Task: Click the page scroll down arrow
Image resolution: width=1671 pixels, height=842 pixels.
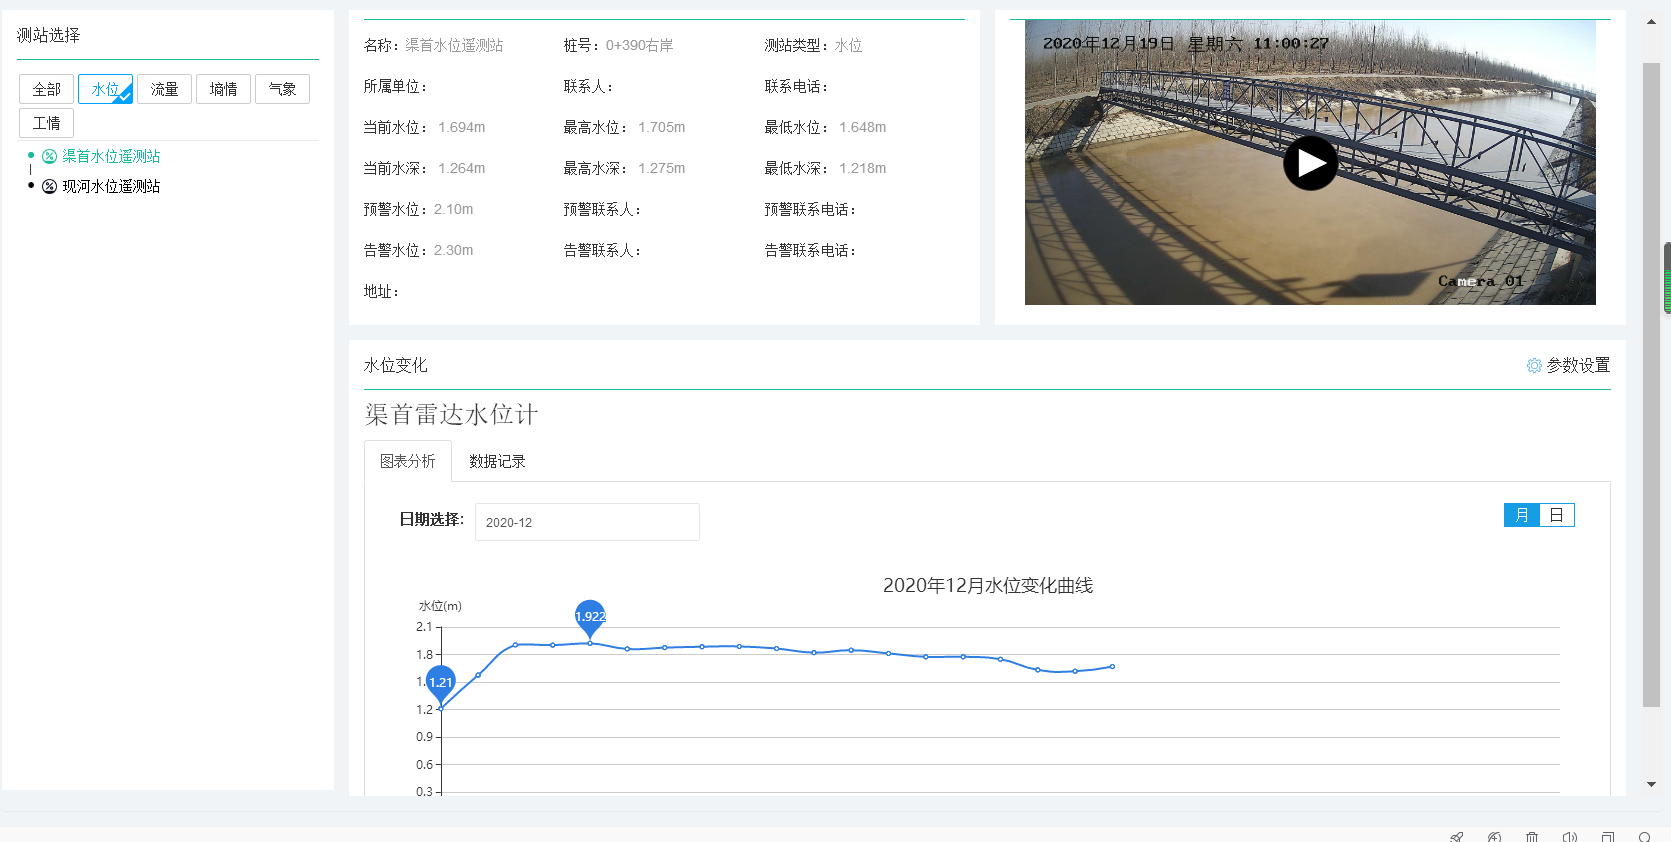Action: point(1651,785)
